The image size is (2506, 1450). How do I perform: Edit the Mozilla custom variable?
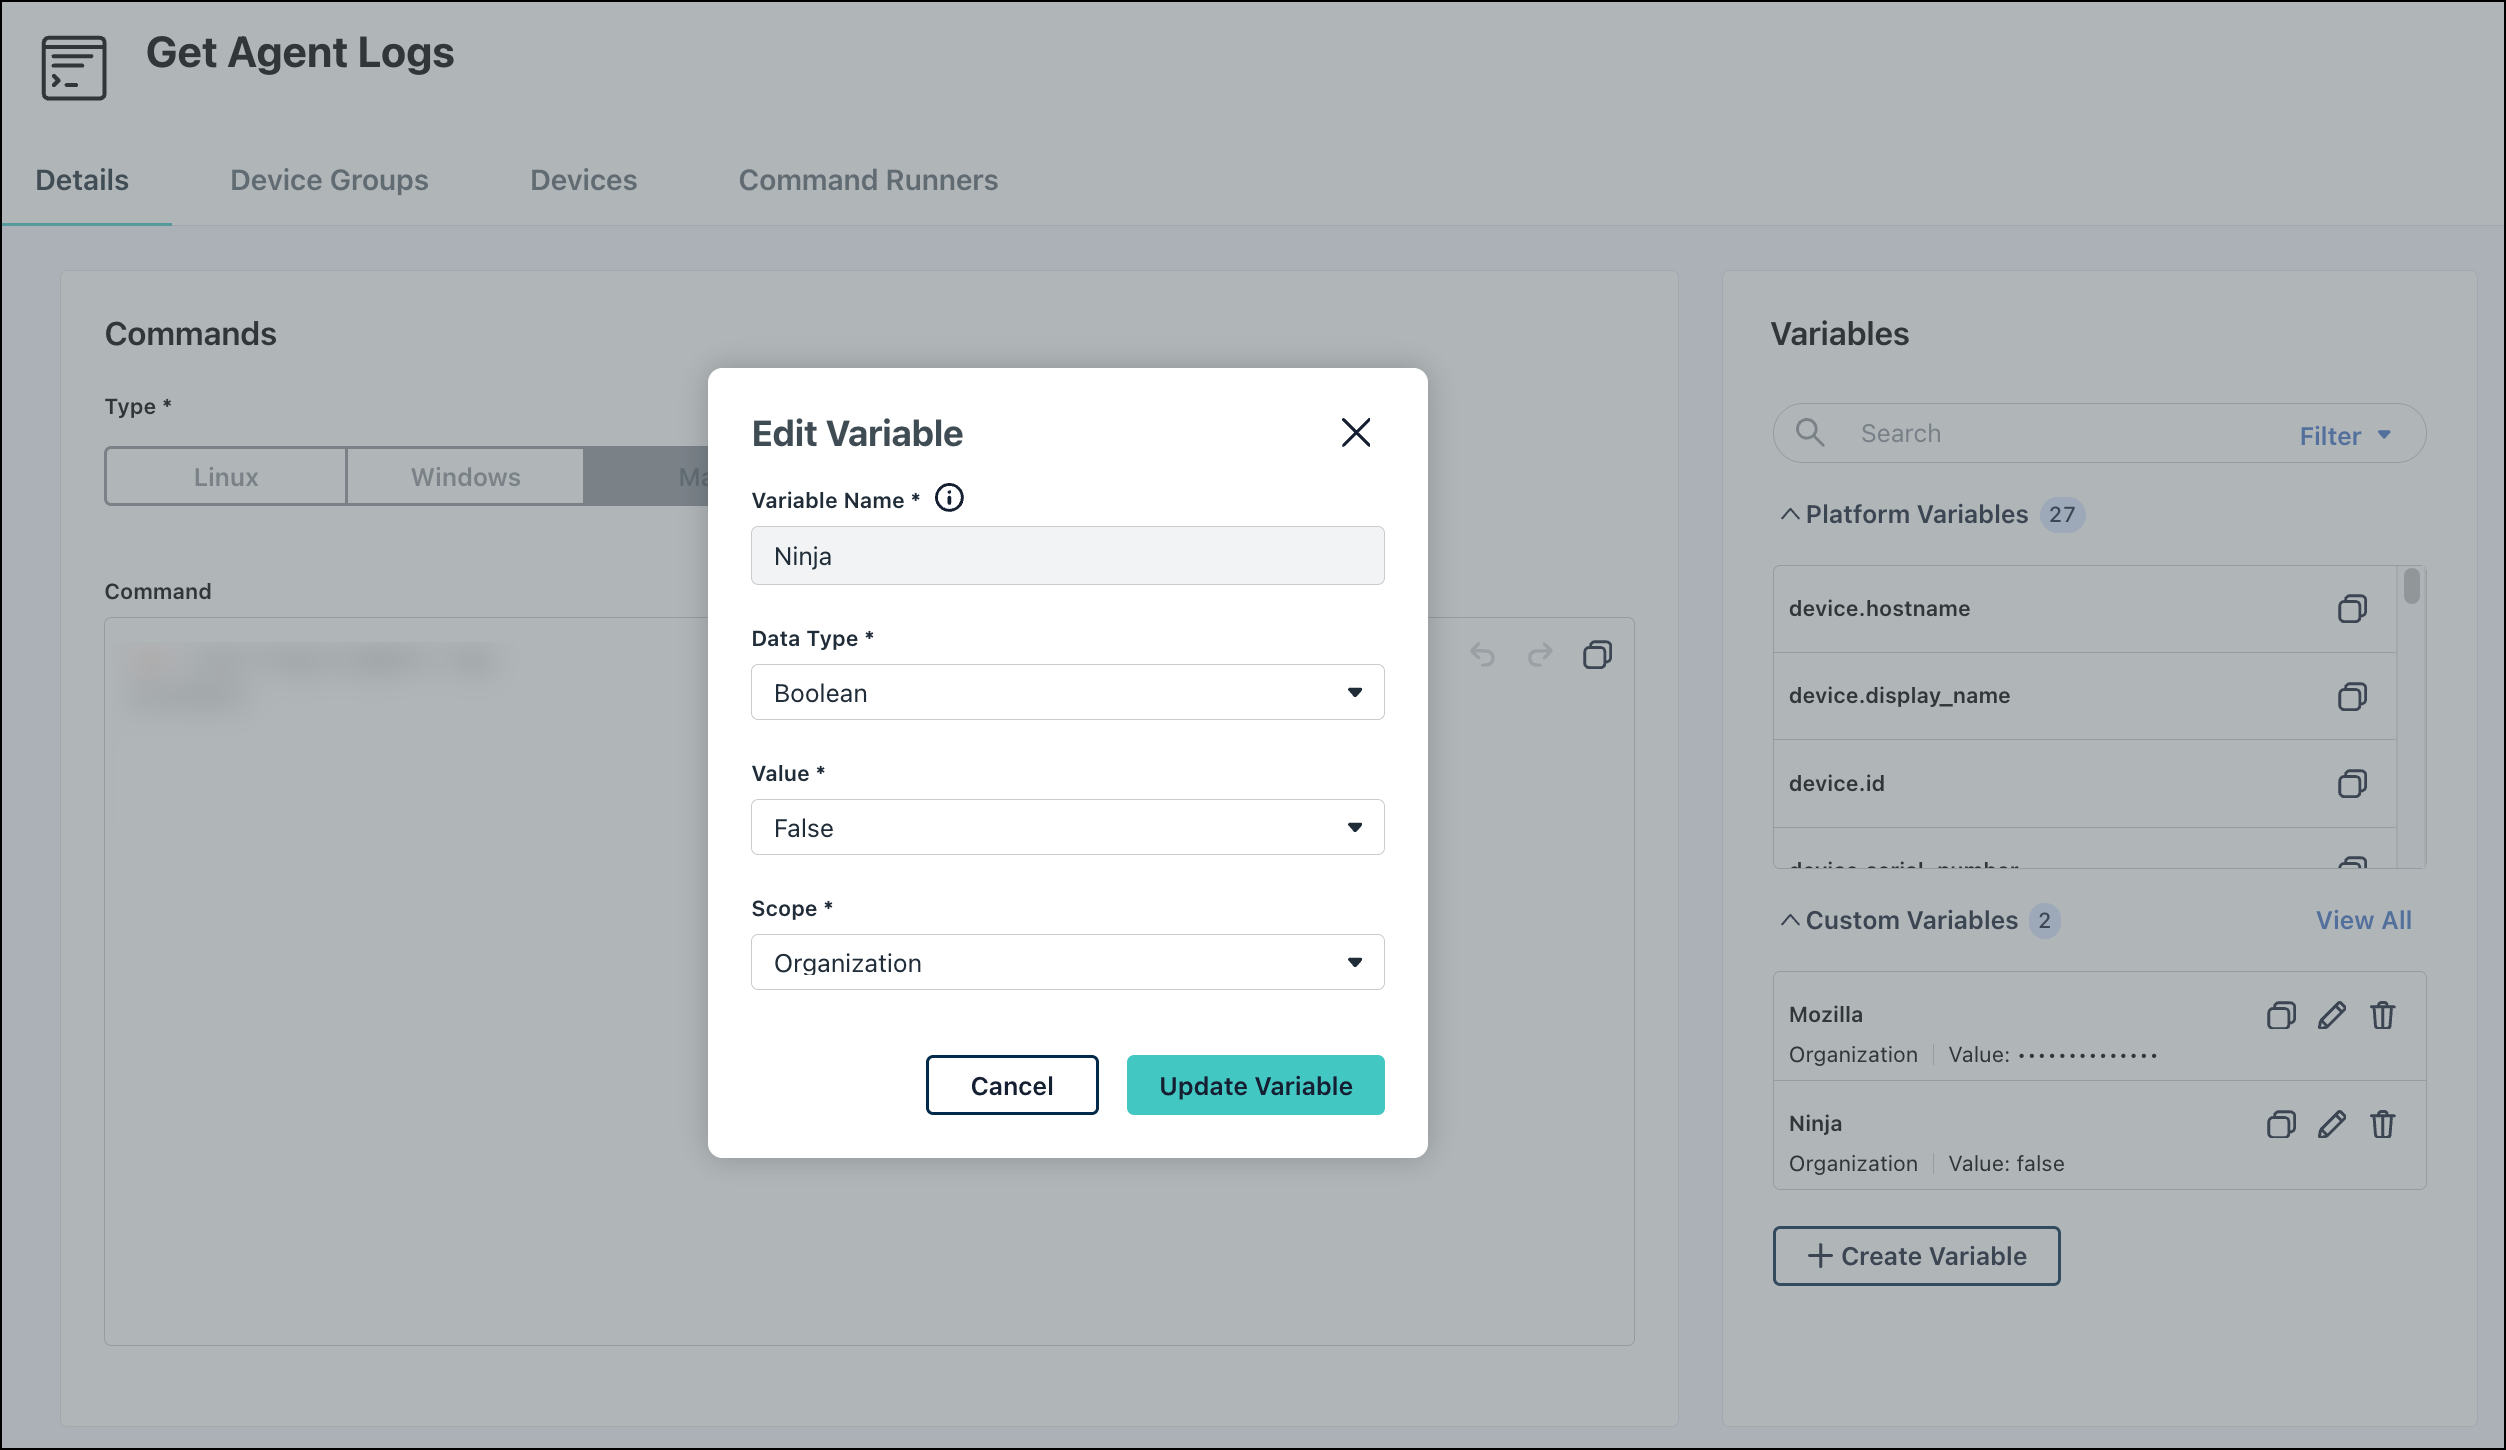pyautogui.click(x=2331, y=1016)
